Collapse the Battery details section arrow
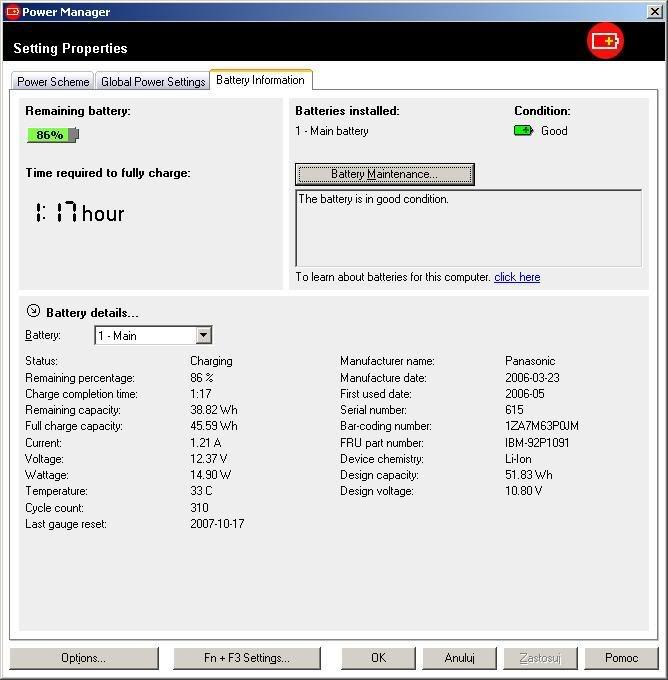668x680 pixels. coord(33,312)
